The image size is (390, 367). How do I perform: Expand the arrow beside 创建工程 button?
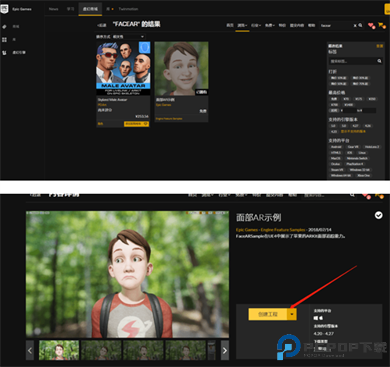(x=292, y=314)
